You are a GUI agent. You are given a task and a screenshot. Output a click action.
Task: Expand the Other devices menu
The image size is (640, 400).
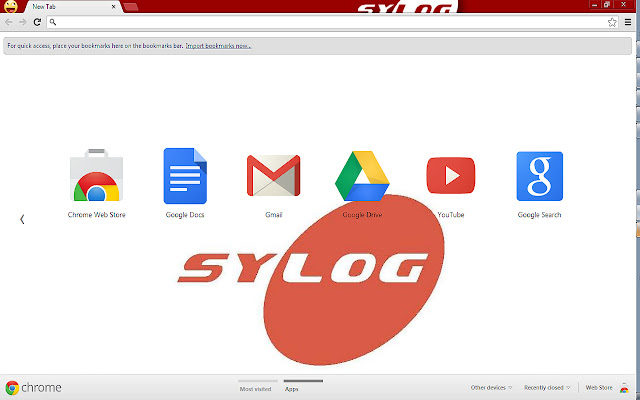pos(491,387)
